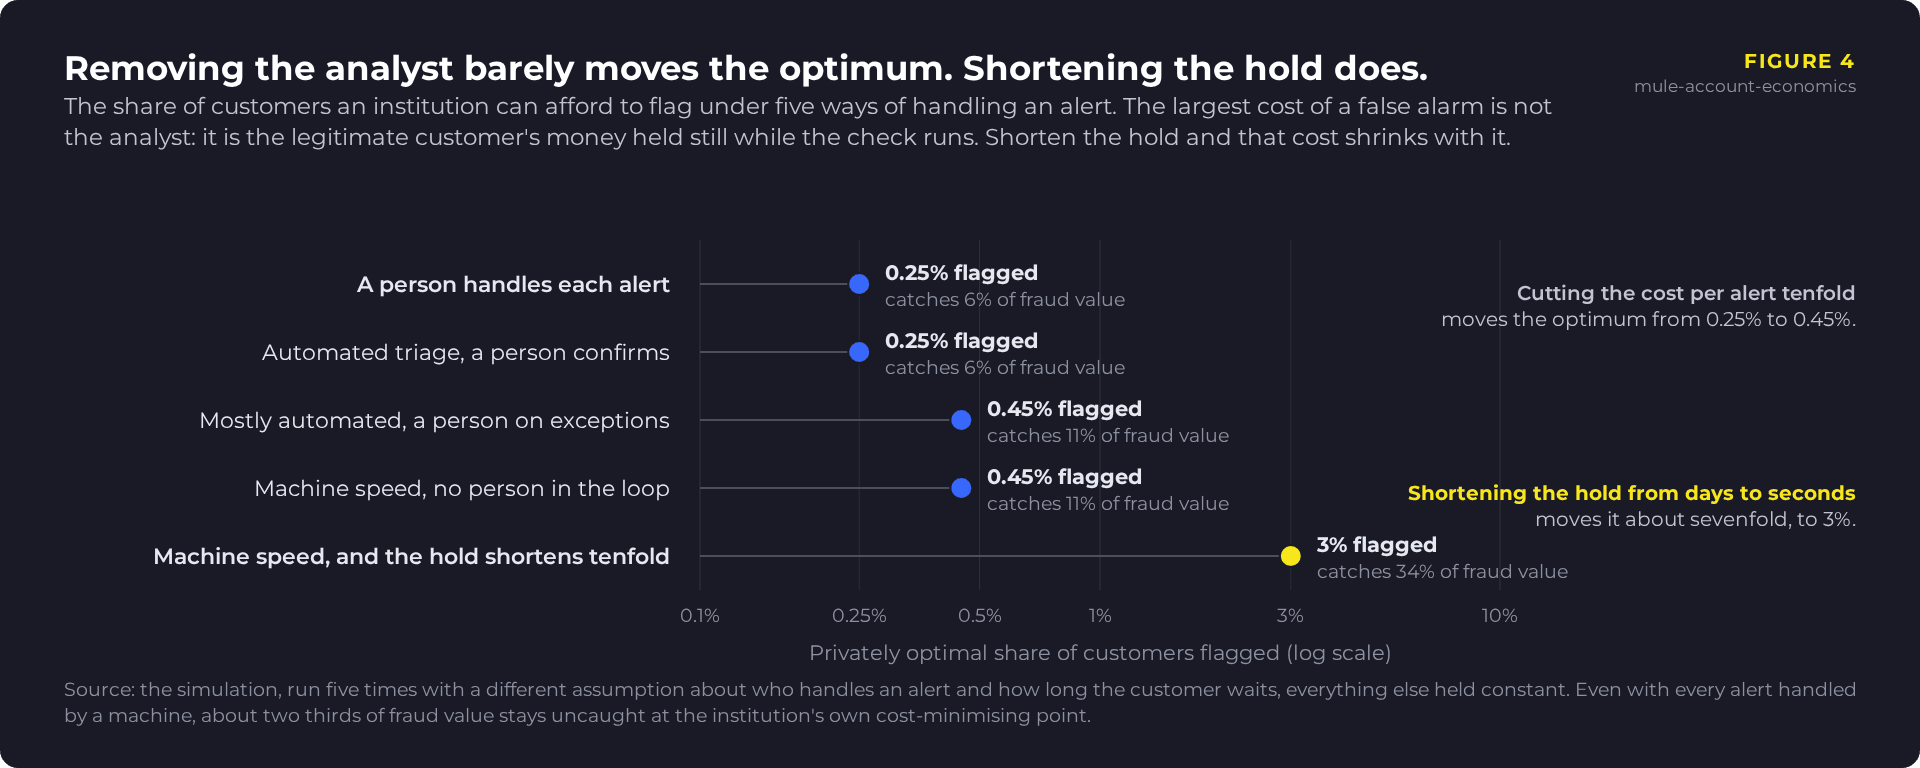Viewport: 1920px width, 768px height.
Task: Select the '3%' axis tick label
Action: [1290, 615]
